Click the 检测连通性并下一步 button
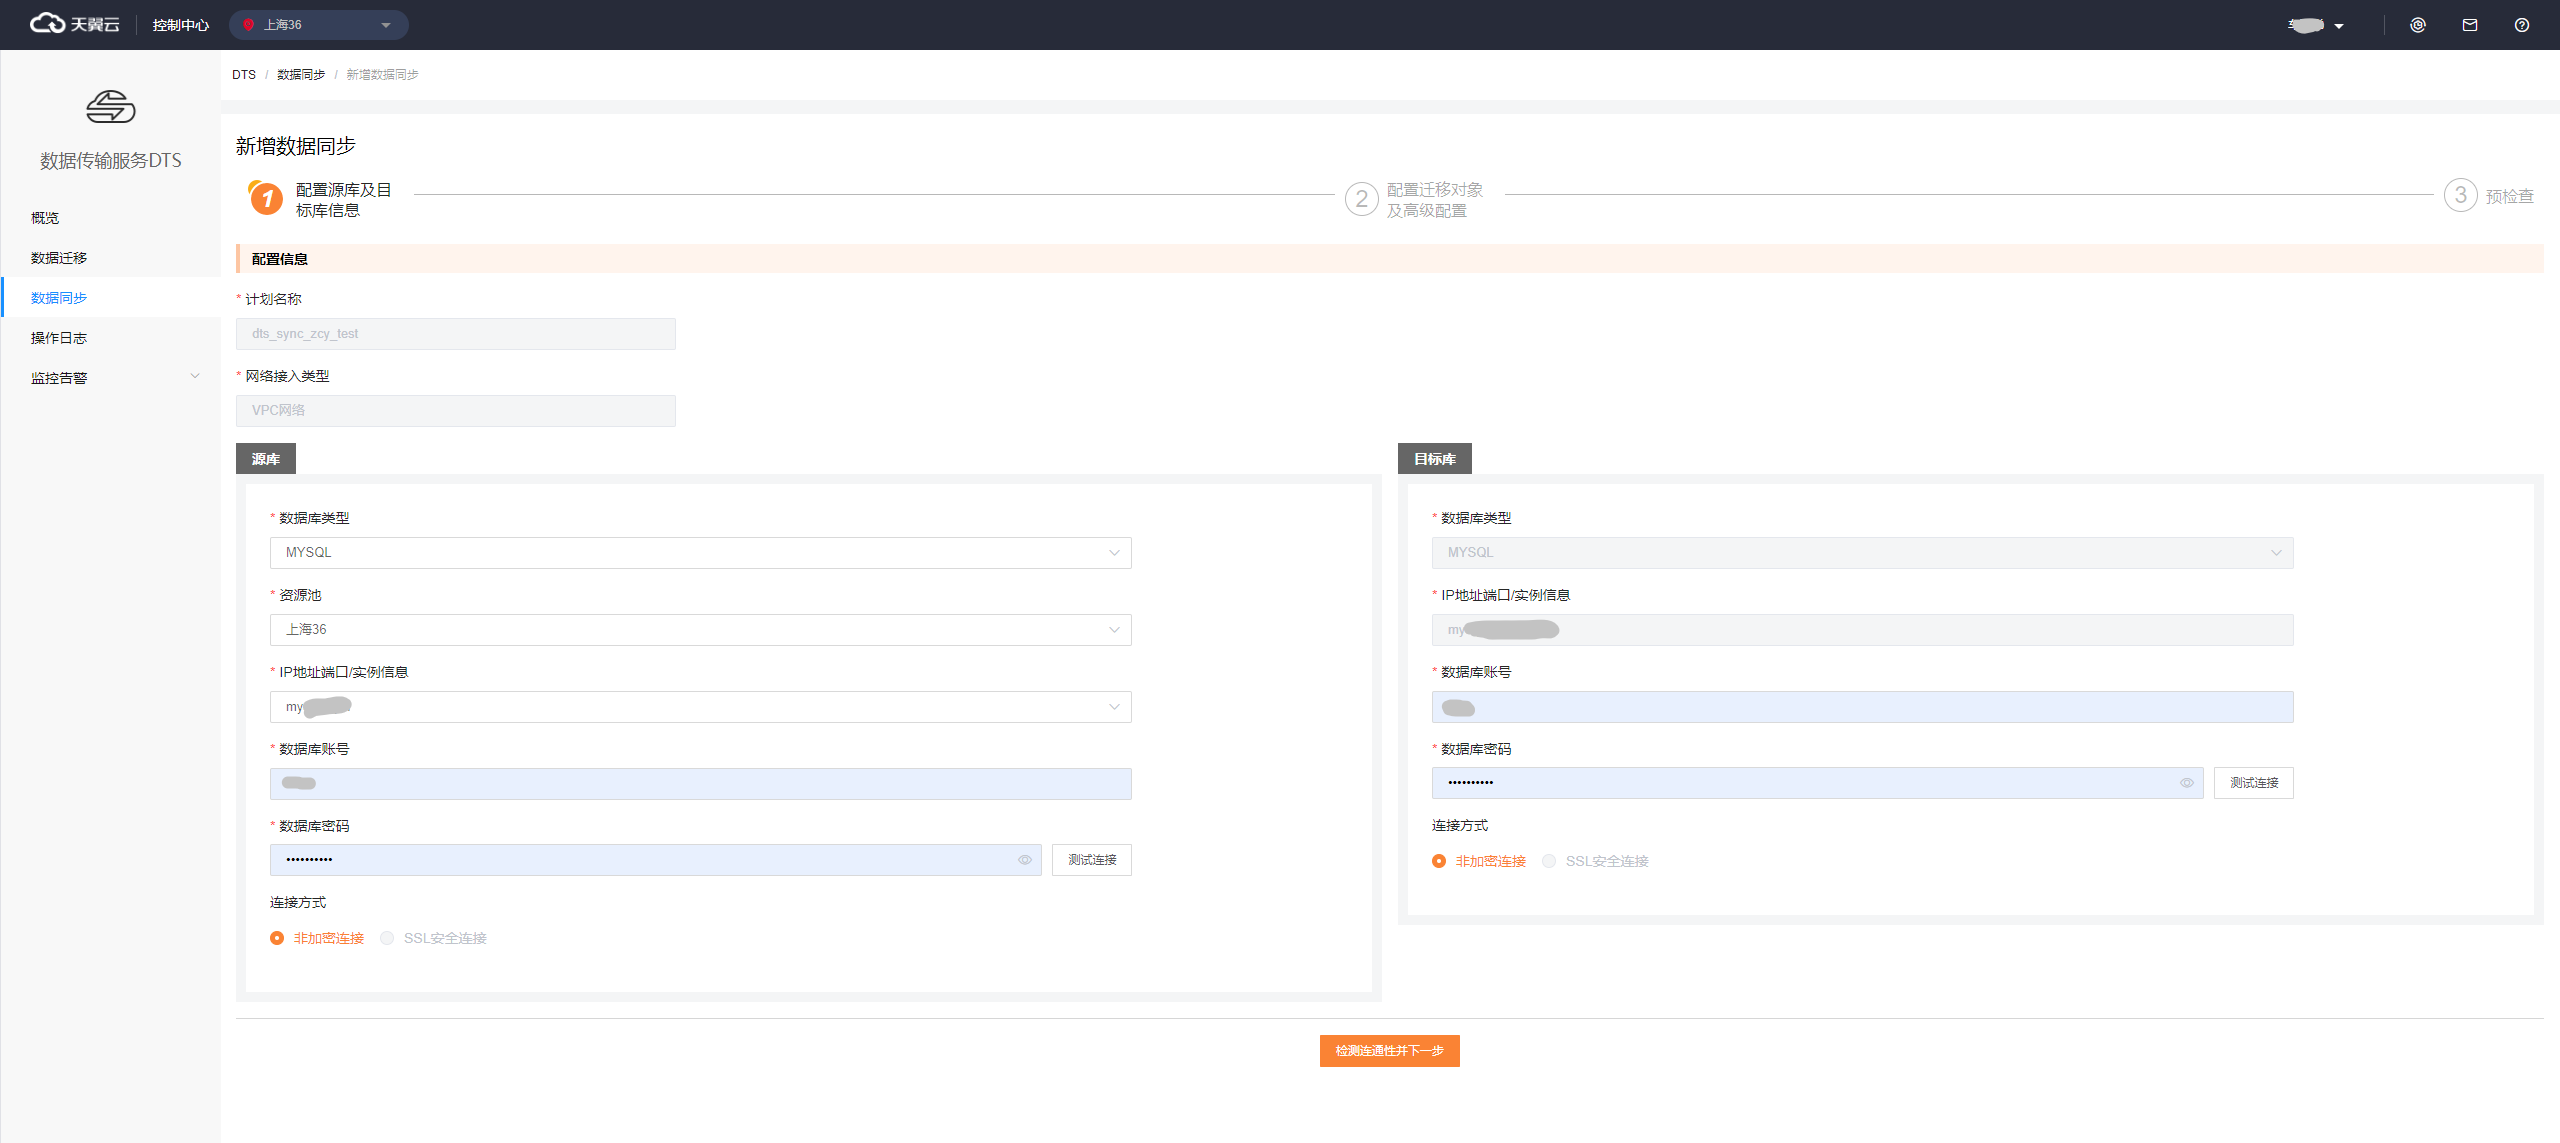The width and height of the screenshot is (2560, 1143). 1389,1051
